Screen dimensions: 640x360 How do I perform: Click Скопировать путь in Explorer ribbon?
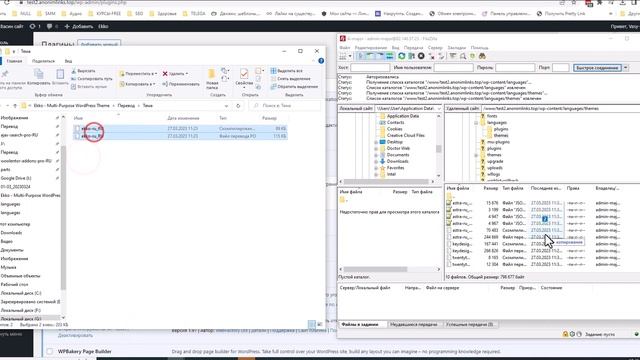92,79
